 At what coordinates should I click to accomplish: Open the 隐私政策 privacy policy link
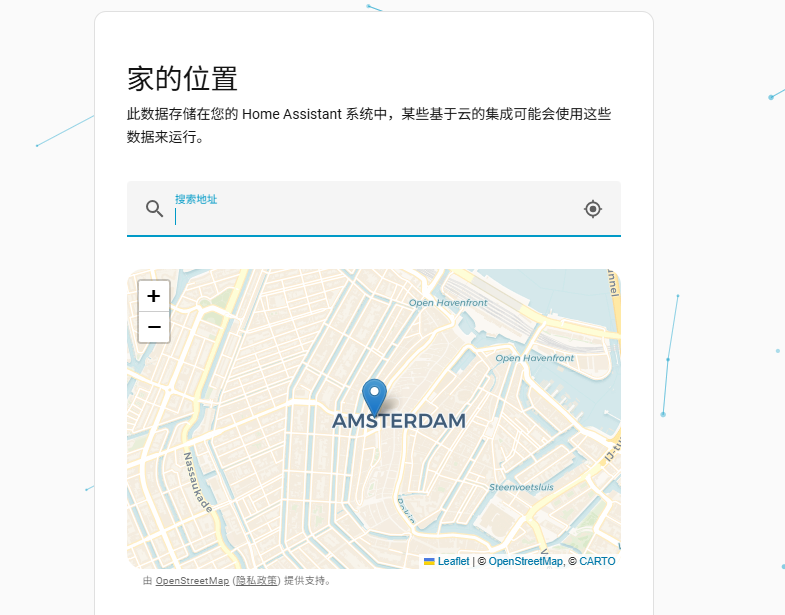click(257, 581)
